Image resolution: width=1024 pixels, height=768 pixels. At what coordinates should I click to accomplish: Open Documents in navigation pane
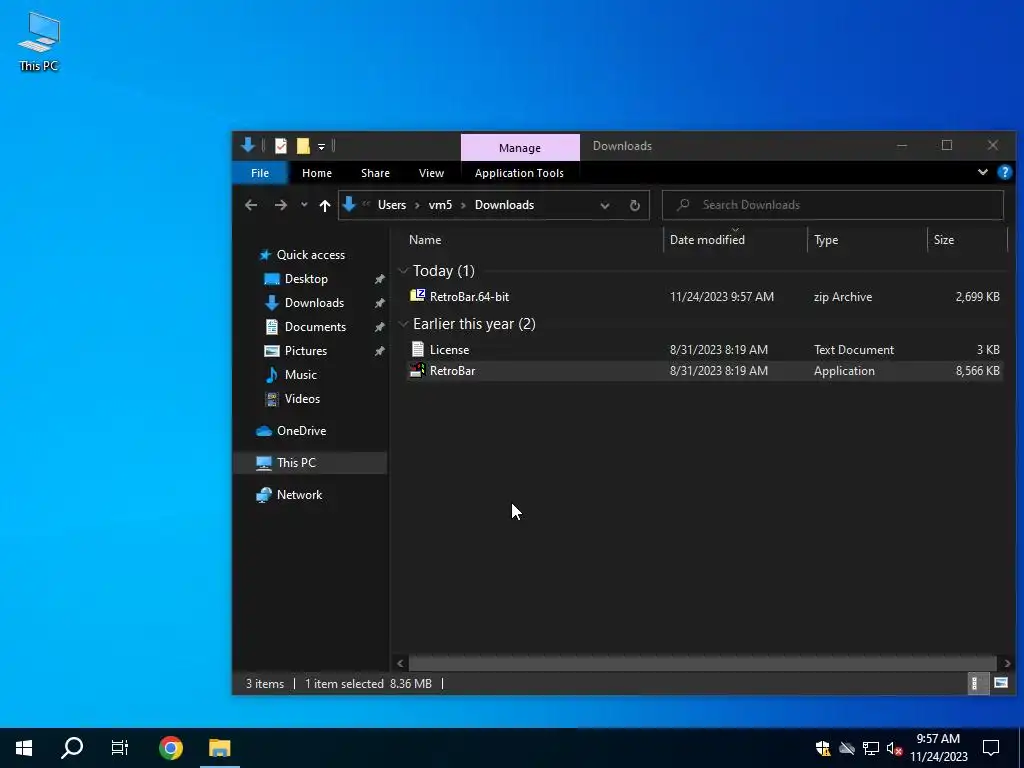point(315,327)
